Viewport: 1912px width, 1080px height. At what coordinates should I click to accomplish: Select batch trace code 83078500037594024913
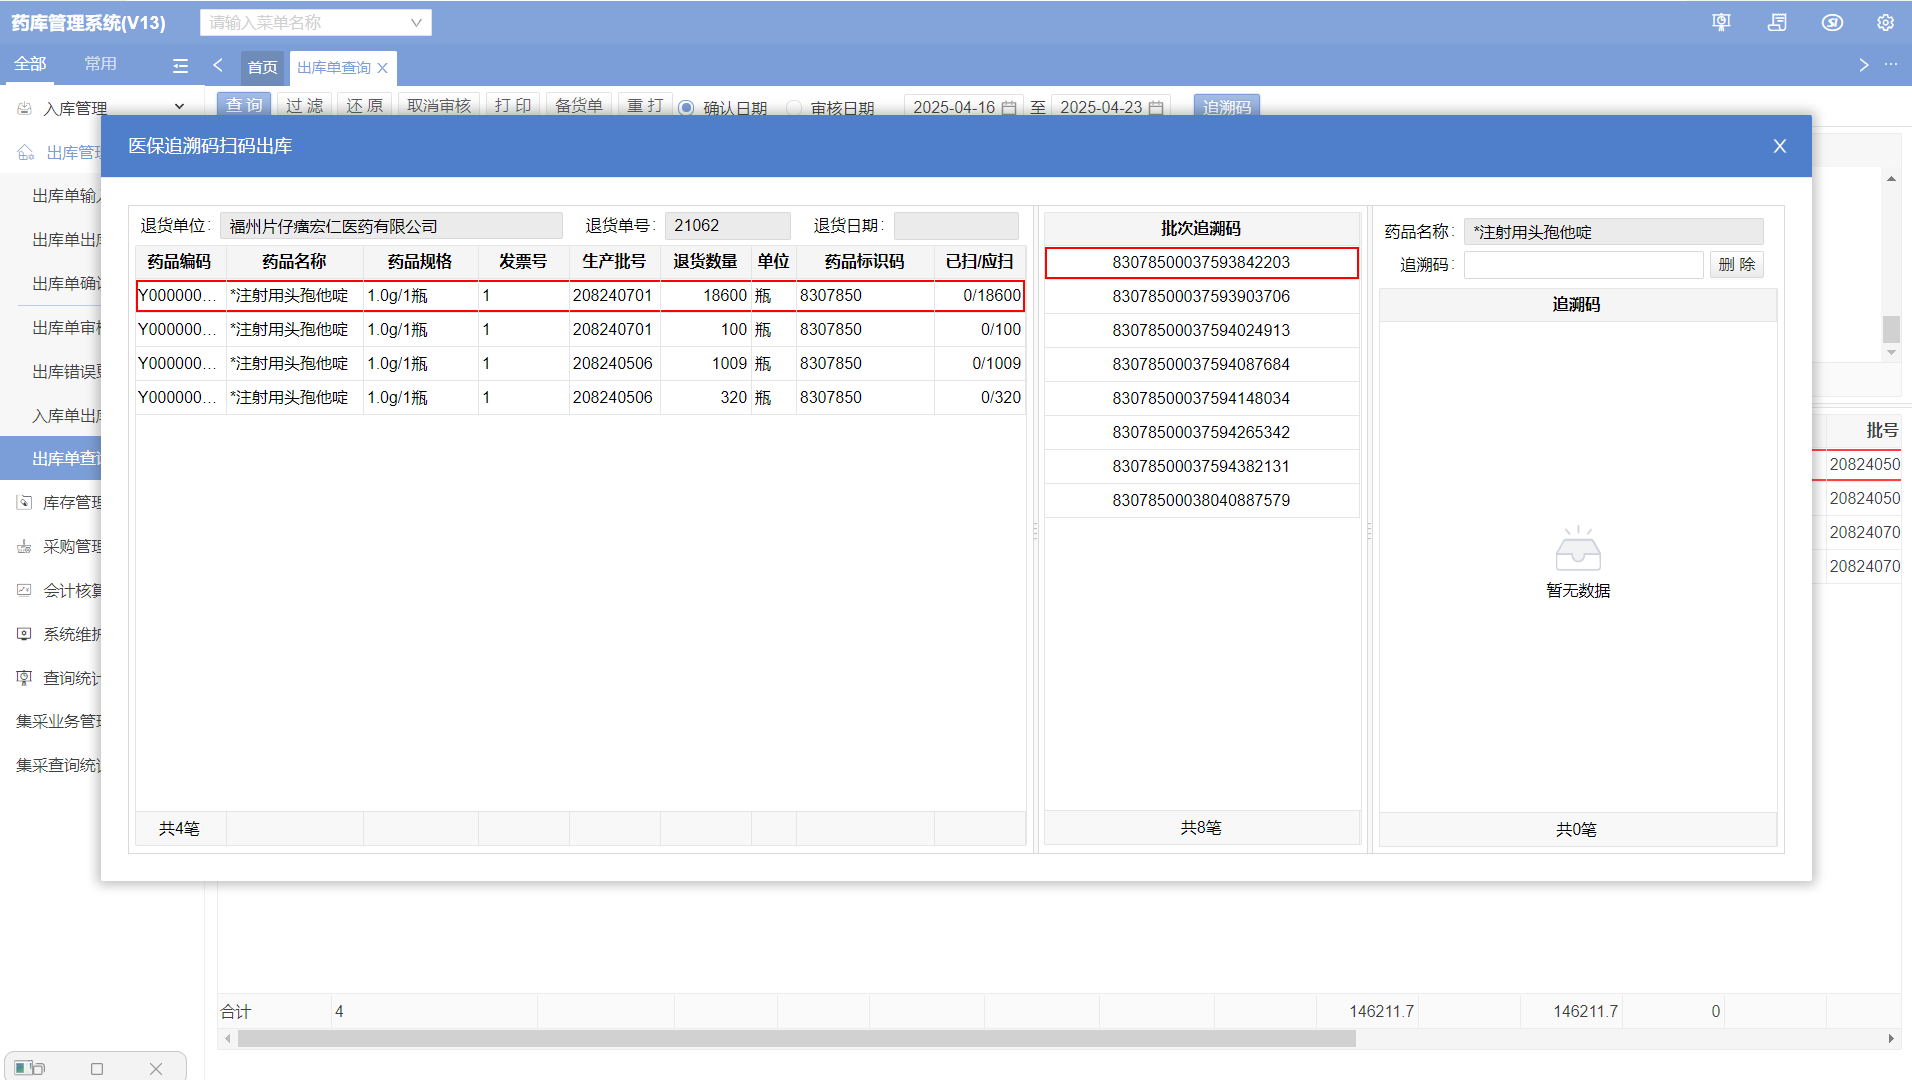click(x=1201, y=330)
